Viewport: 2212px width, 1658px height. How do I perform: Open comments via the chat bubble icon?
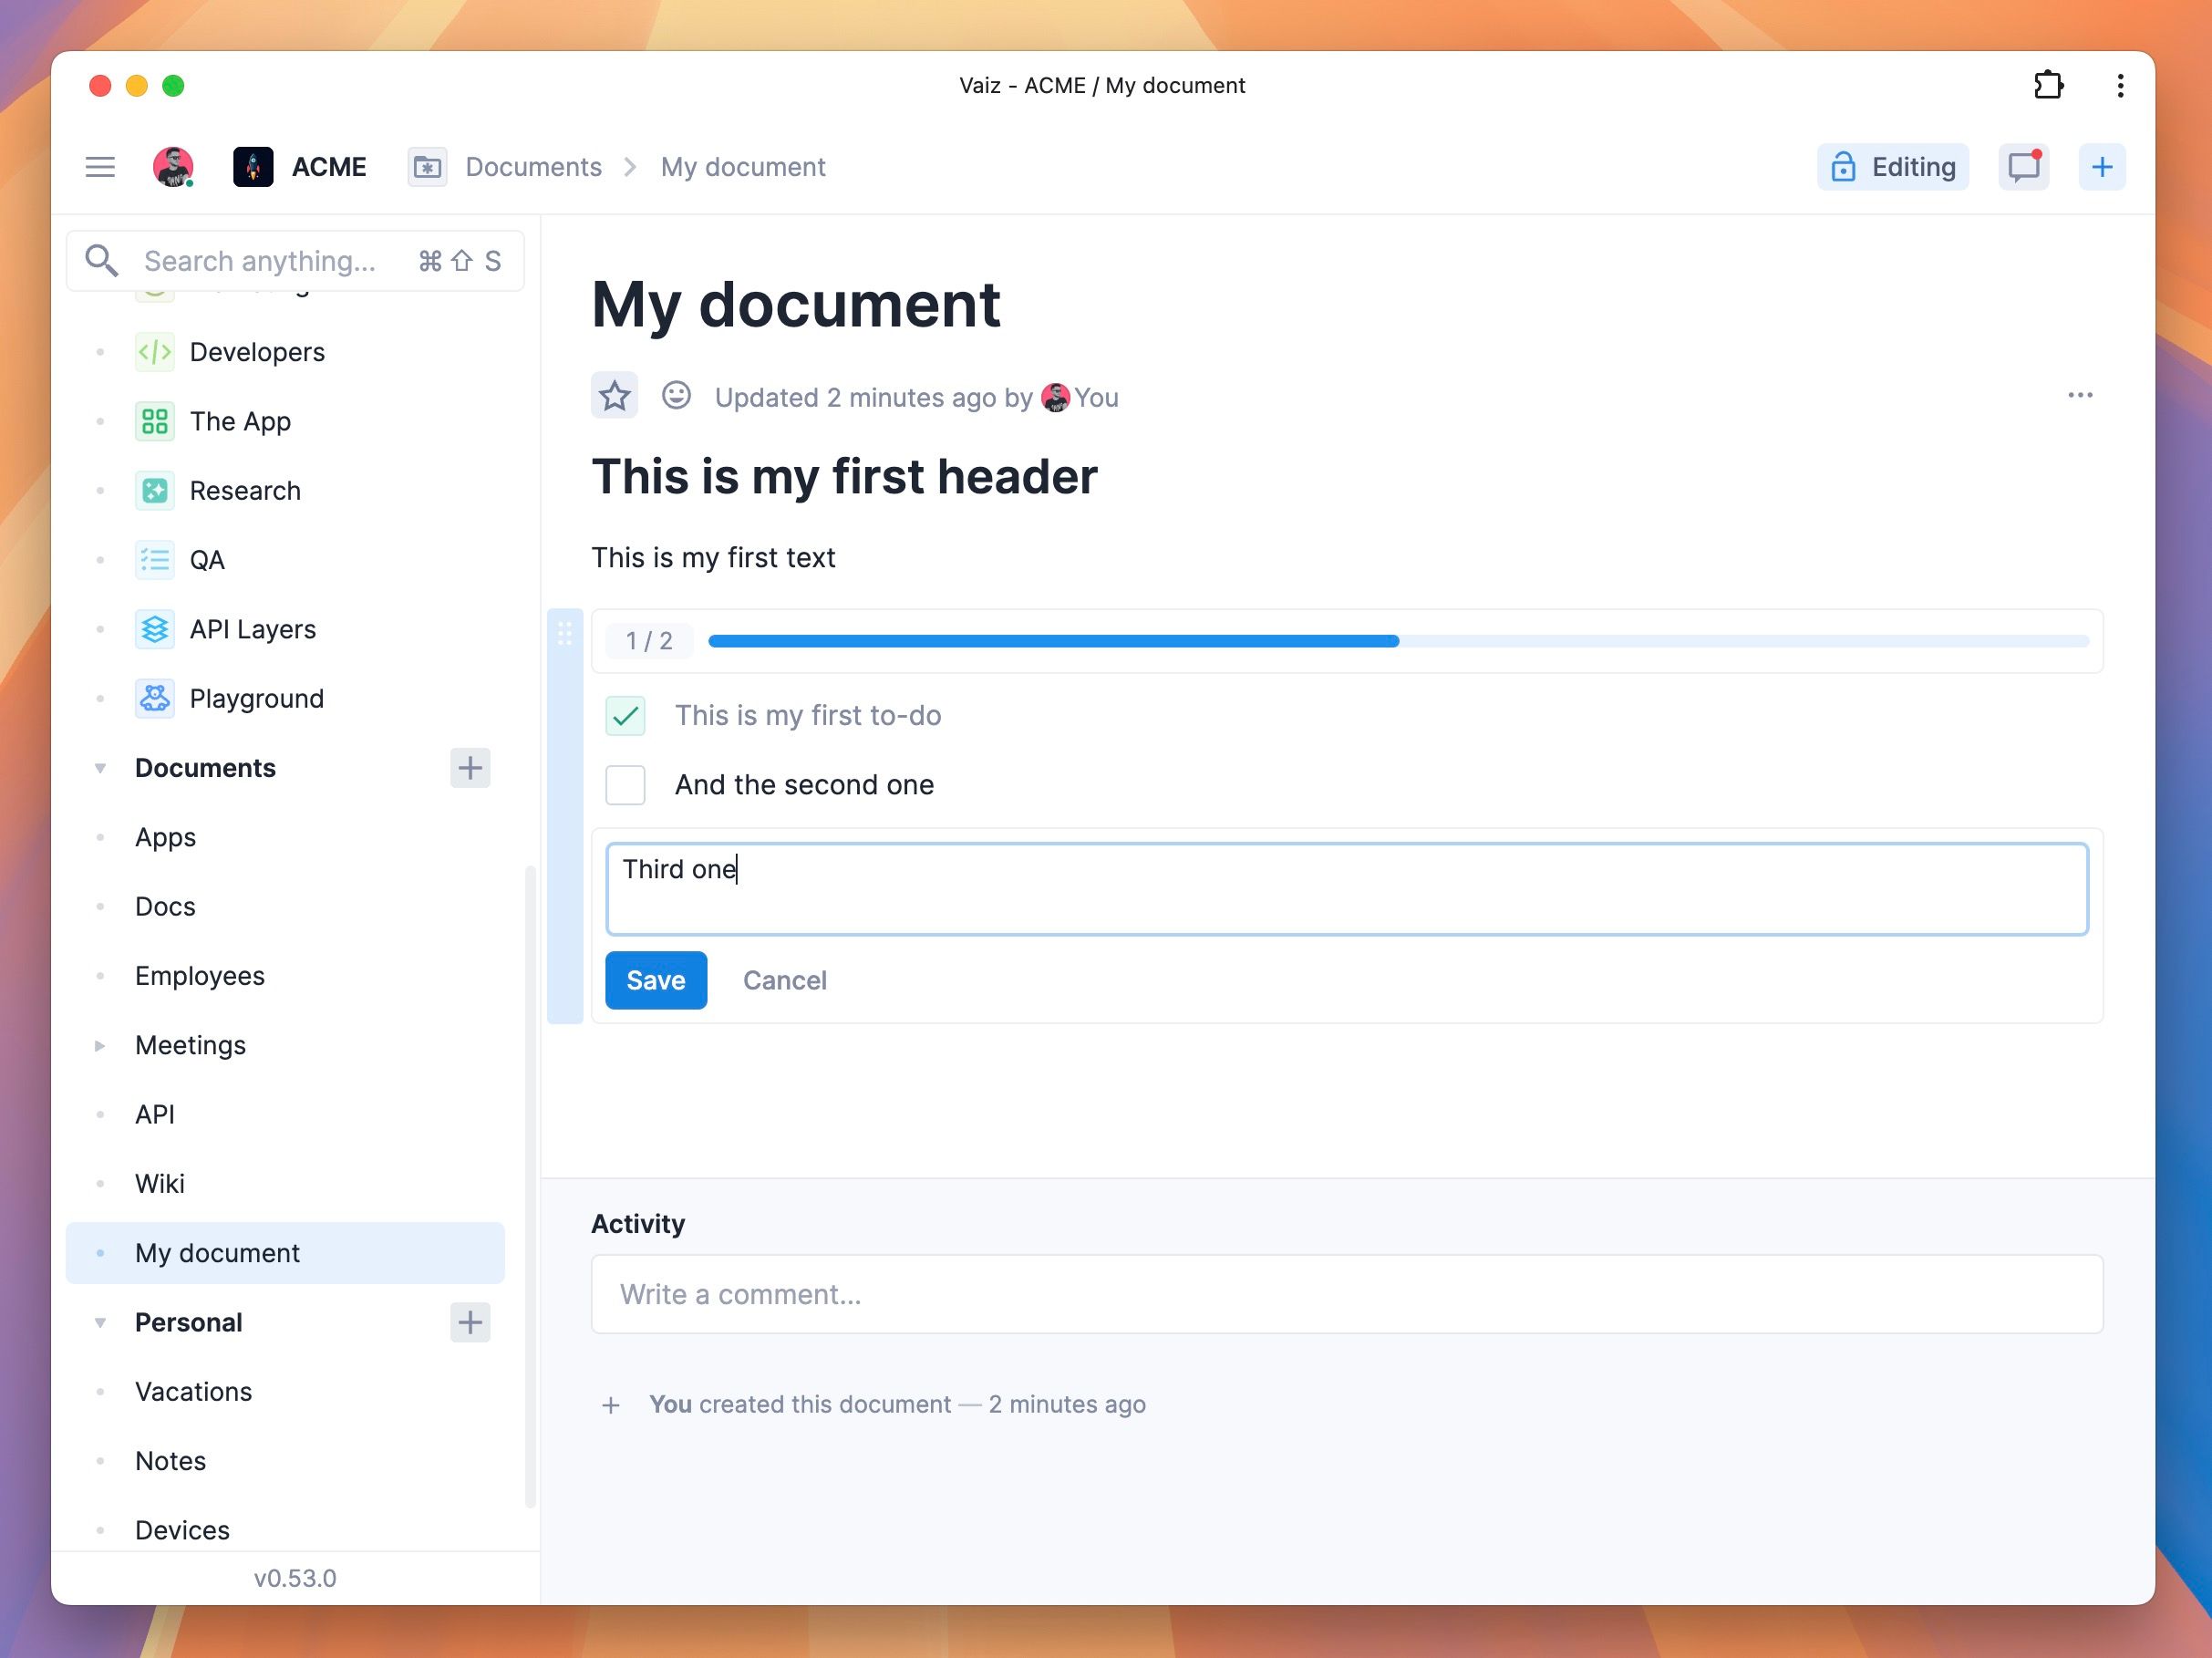[2023, 166]
